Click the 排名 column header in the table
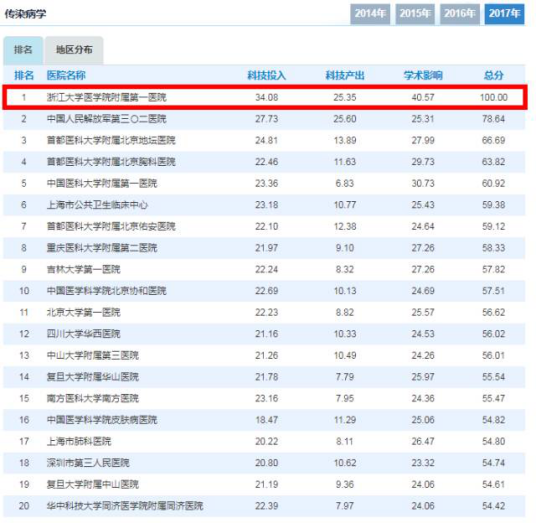 coord(24,75)
